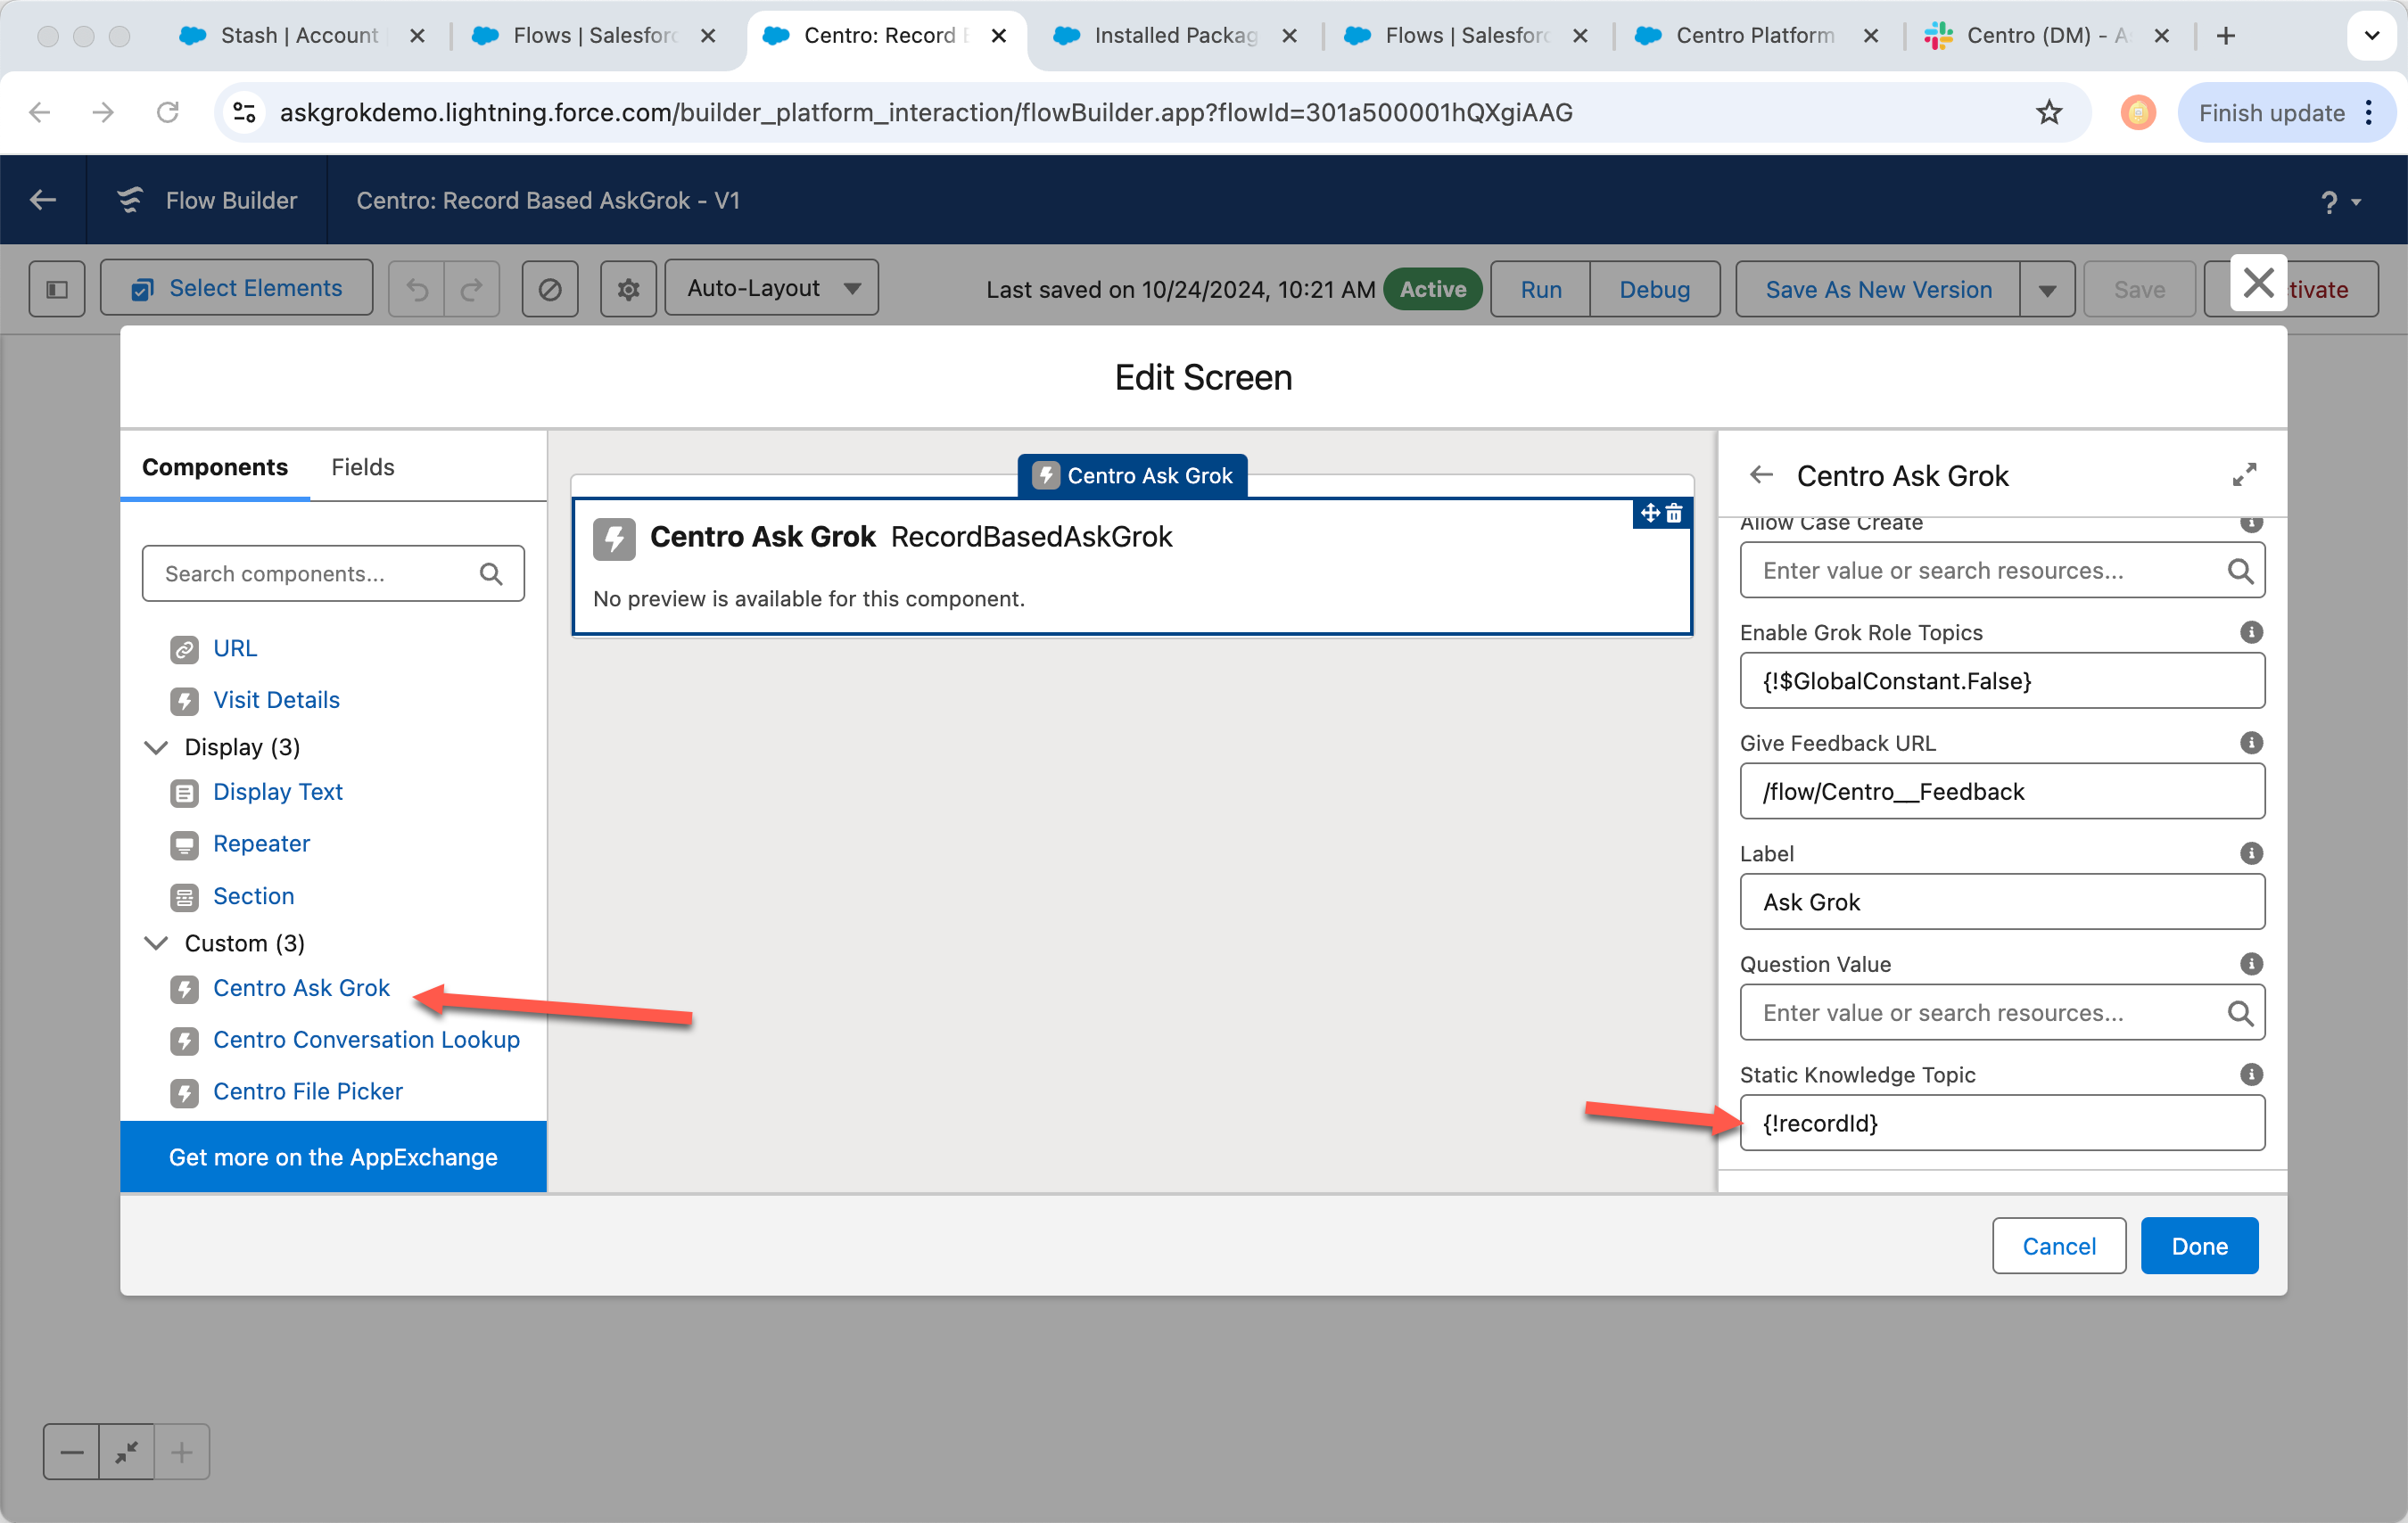Click the back arrow in Centro Ask Grok panel

click(1761, 475)
